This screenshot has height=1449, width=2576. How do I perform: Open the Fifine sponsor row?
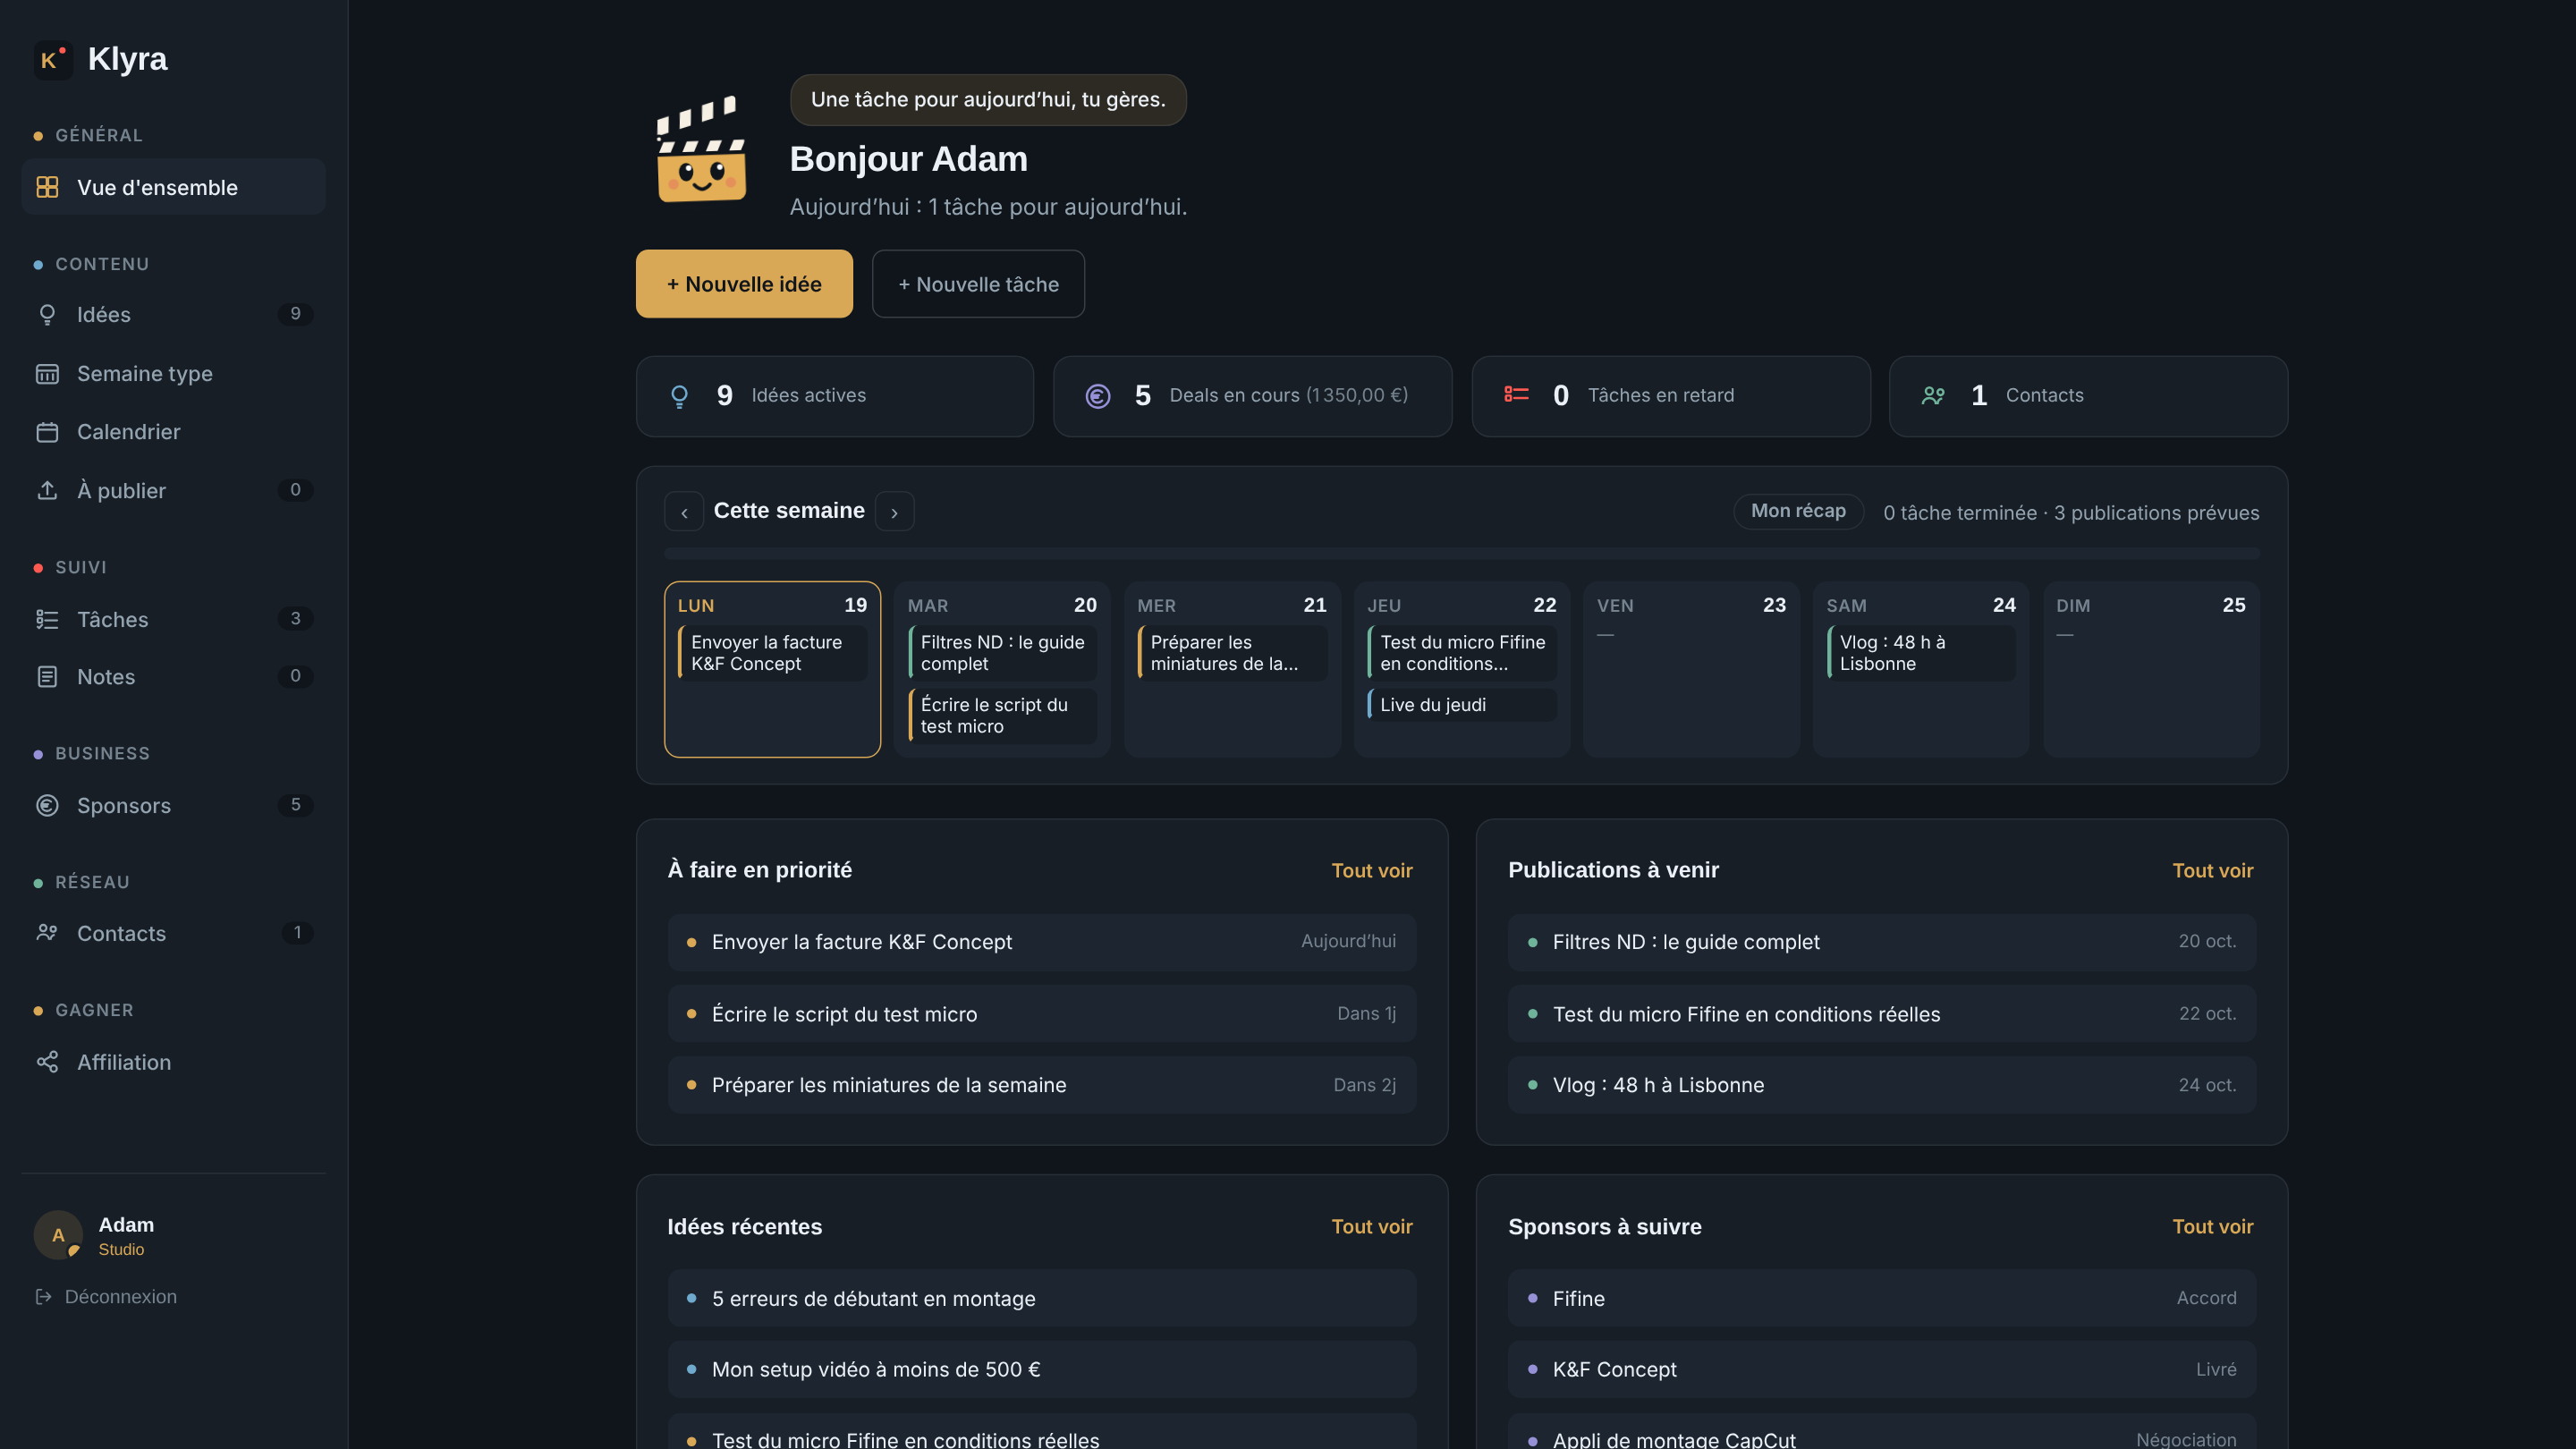[x=1882, y=1298]
